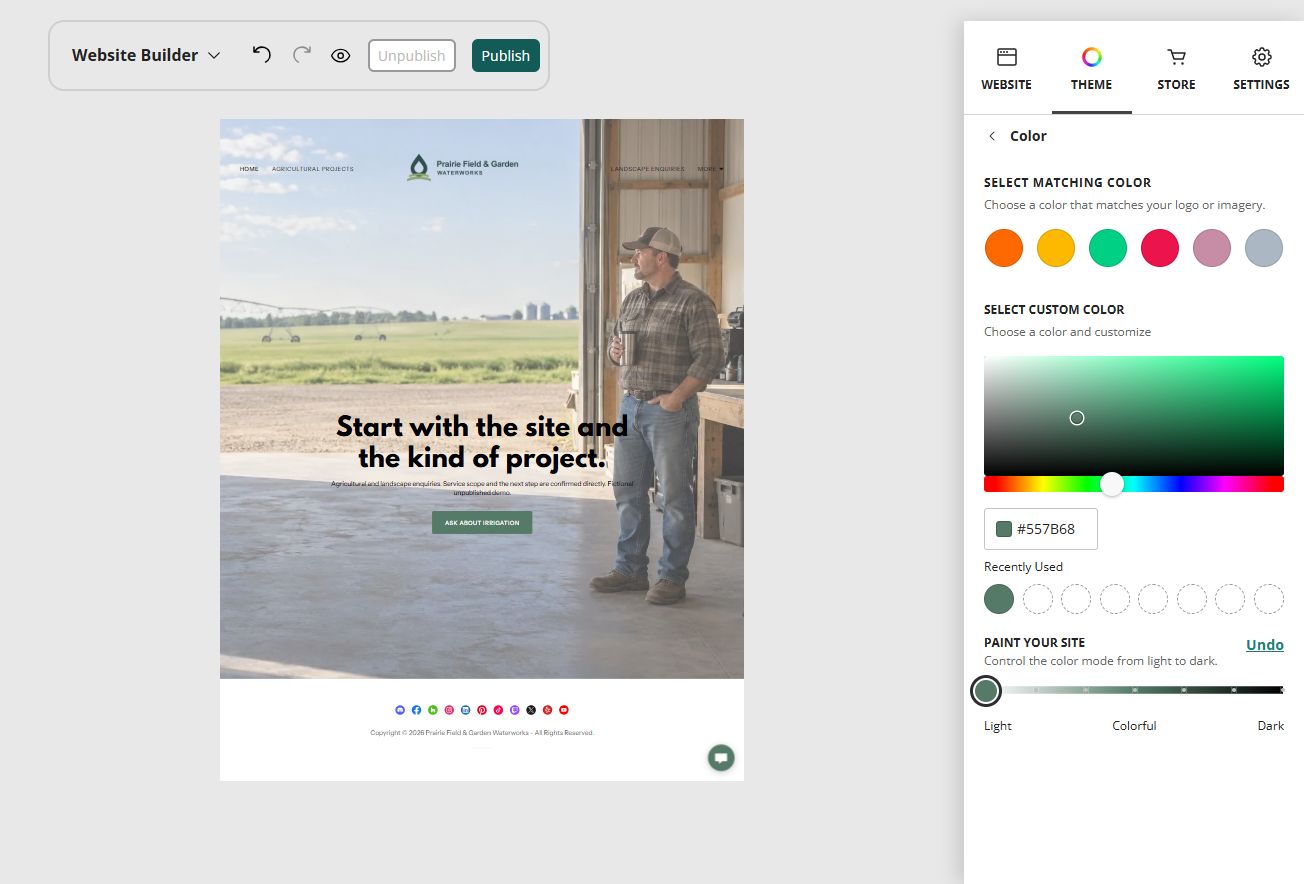The height and width of the screenshot is (884, 1304).
Task: Click the Paint Your Site slider handle
Action: point(986,690)
